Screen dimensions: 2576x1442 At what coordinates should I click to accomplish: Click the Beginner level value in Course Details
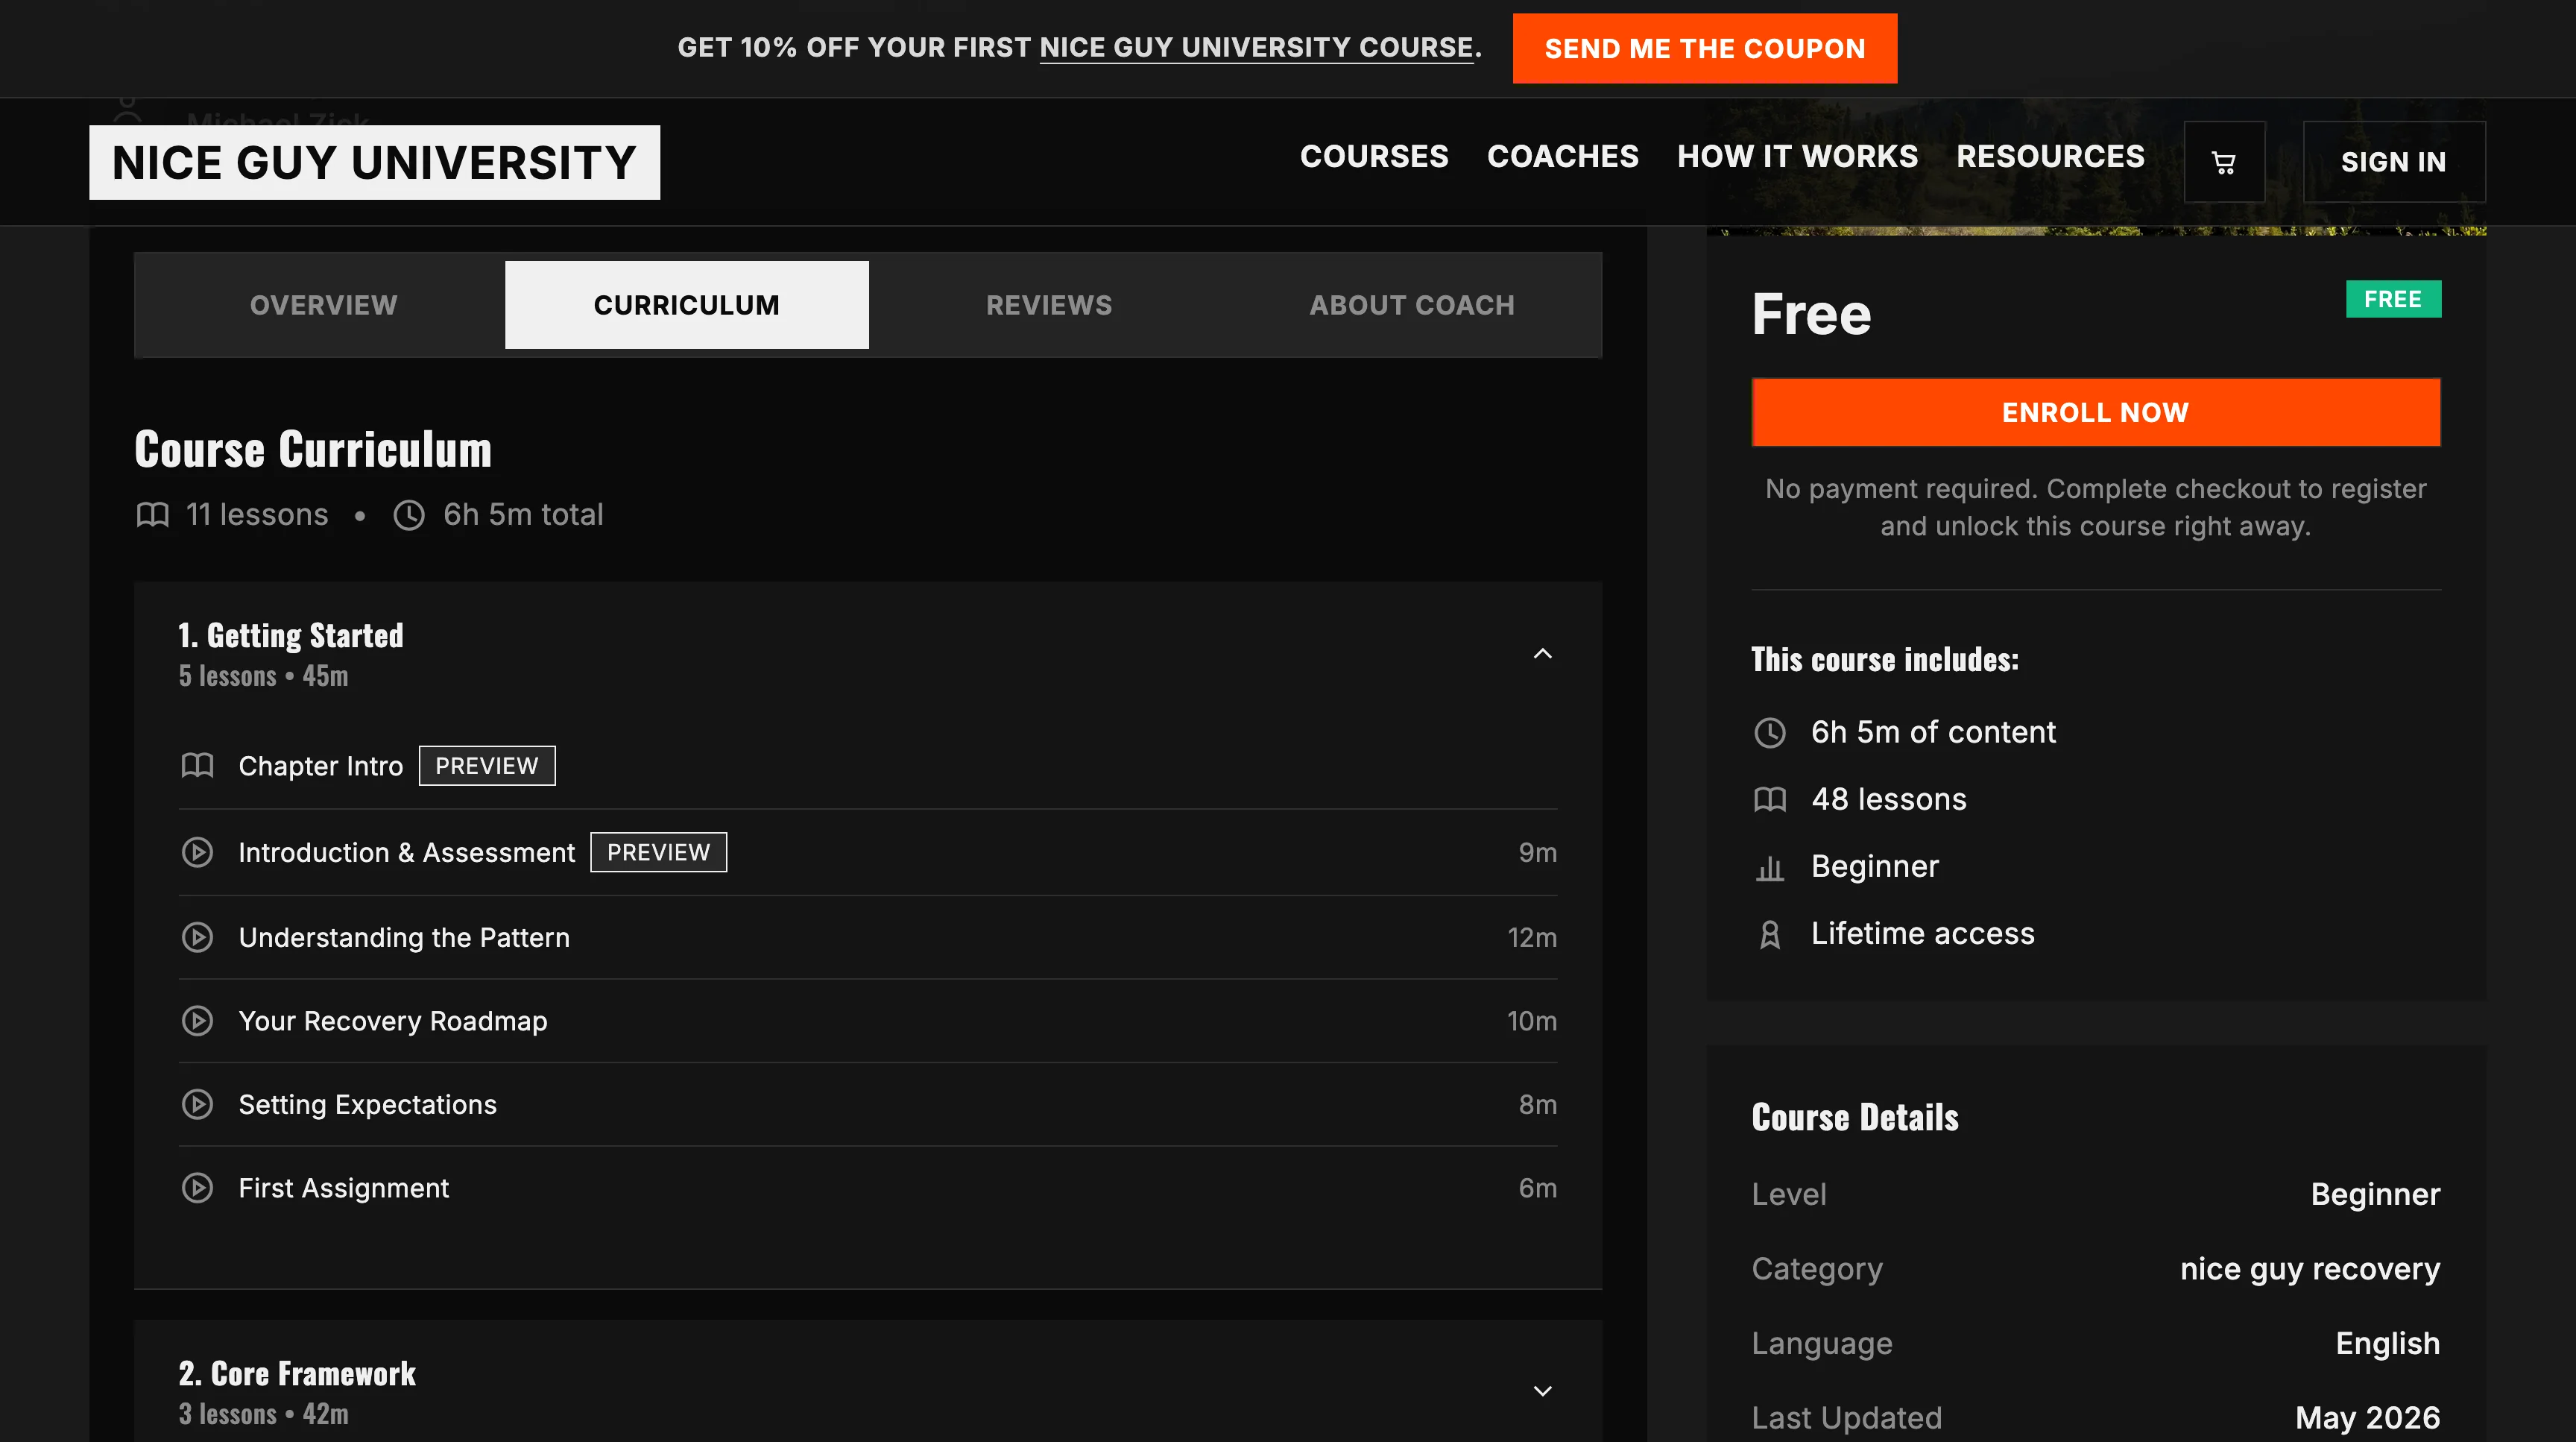point(2375,1195)
